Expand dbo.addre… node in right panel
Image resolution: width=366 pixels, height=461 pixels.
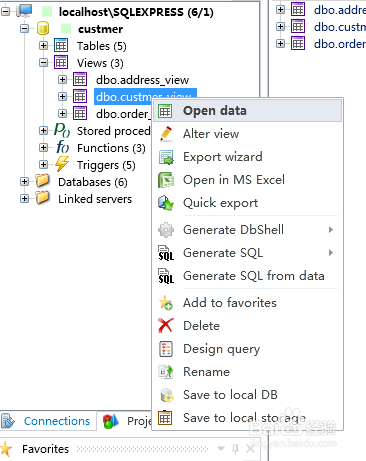281,9
